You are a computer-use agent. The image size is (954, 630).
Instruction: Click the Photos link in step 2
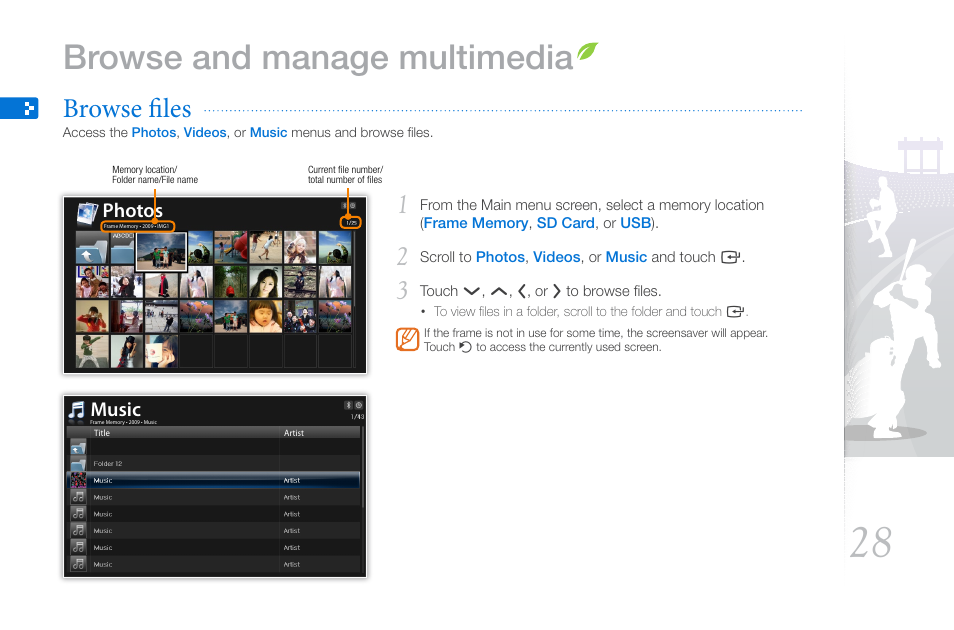click(x=500, y=257)
